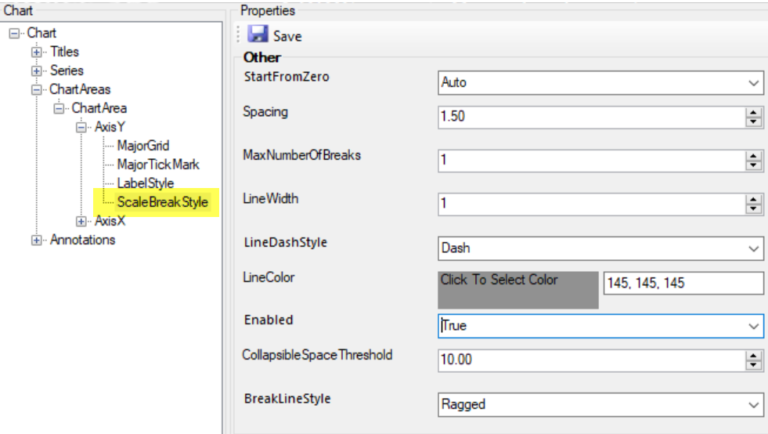768x434 pixels.
Task: Expand the AxisX tree node
Action: 81,221
